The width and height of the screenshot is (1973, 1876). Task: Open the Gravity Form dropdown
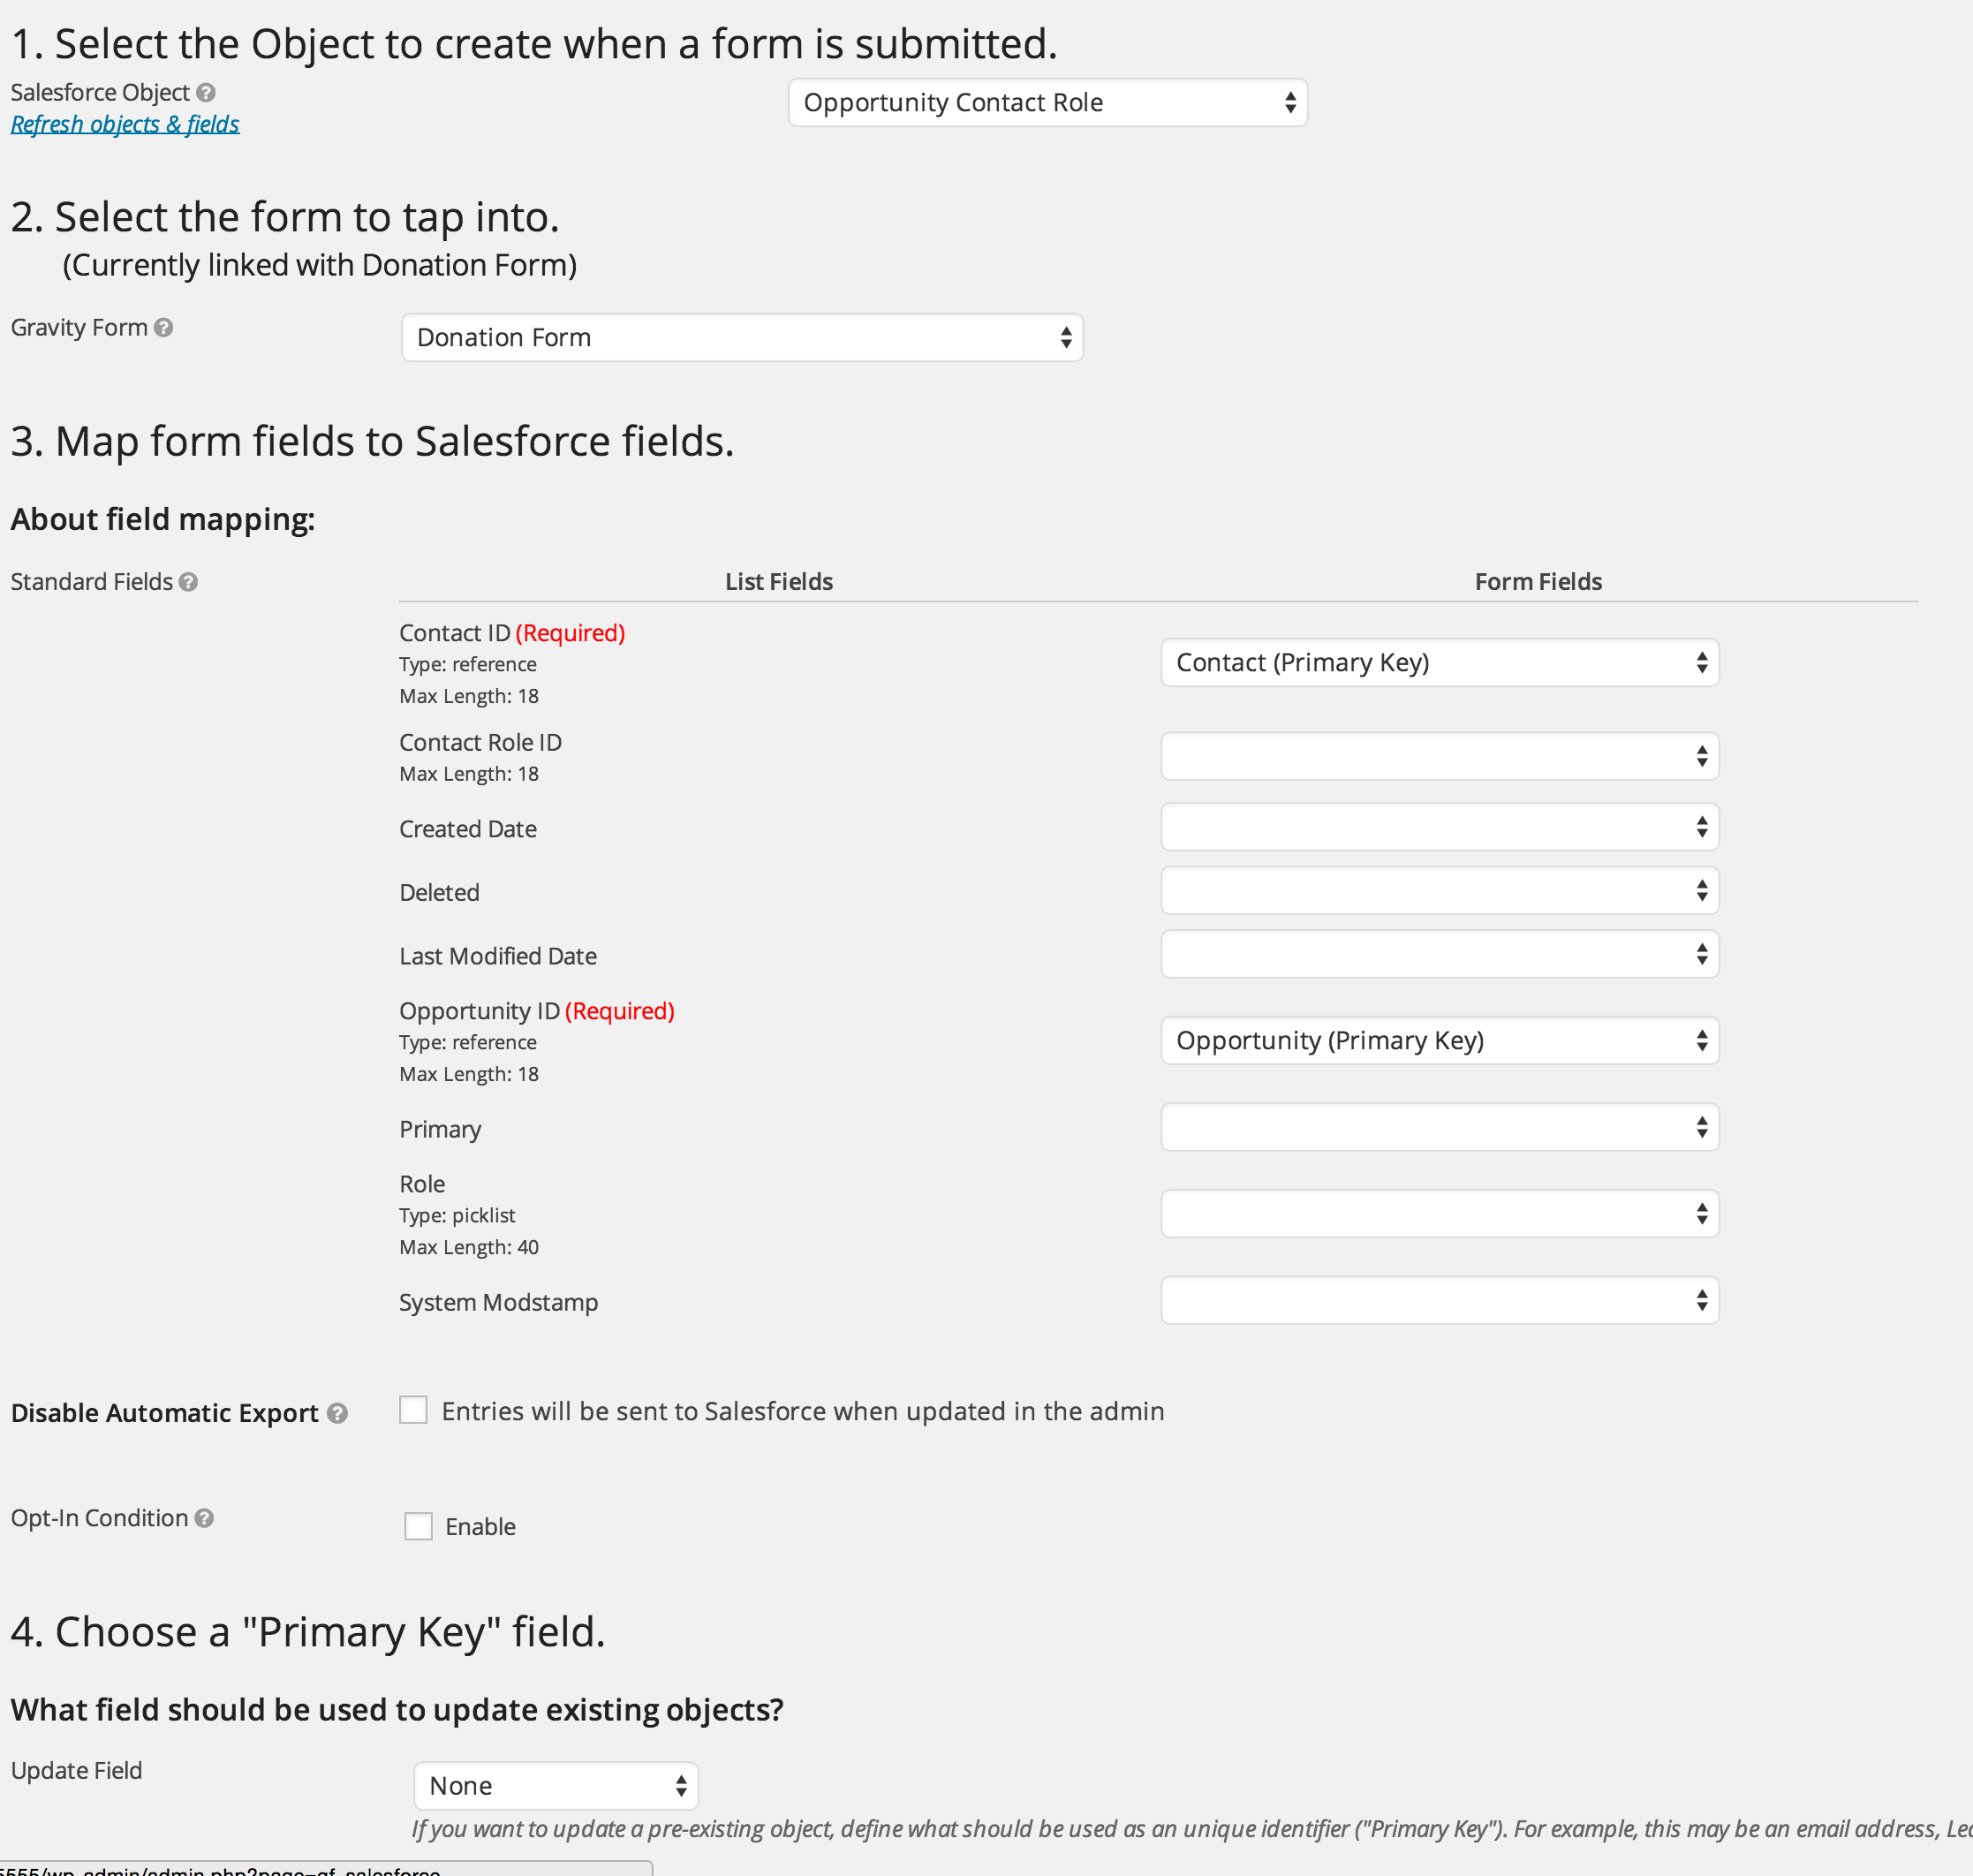[742, 338]
